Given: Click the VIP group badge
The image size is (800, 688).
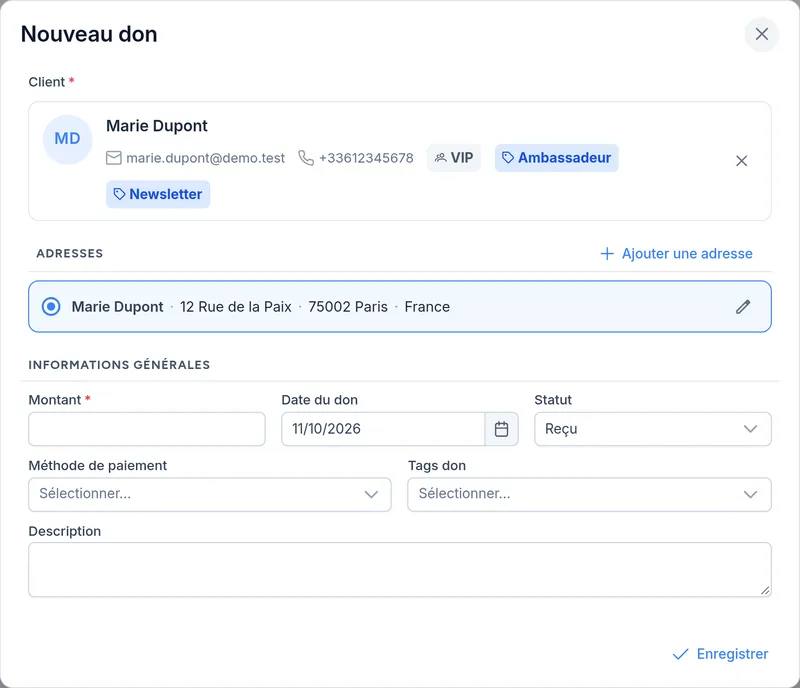Looking at the screenshot, I should [454, 158].
